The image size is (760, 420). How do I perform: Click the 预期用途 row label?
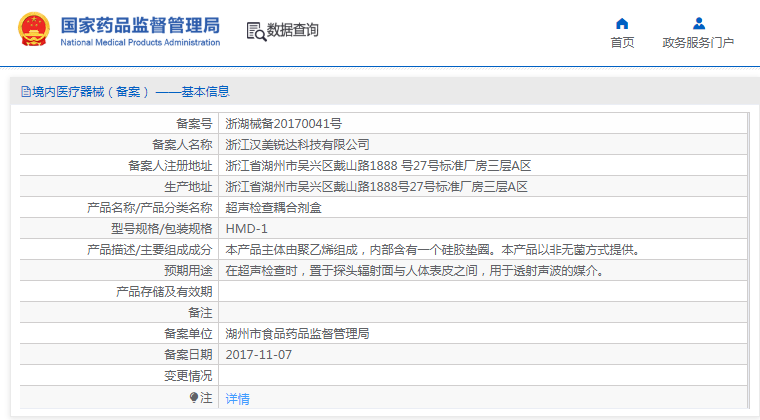point(188,270)
